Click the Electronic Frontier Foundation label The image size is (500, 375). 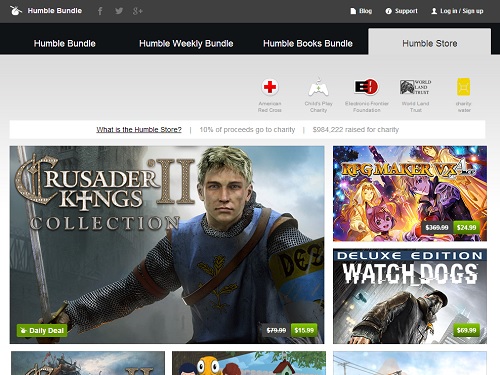367,107
